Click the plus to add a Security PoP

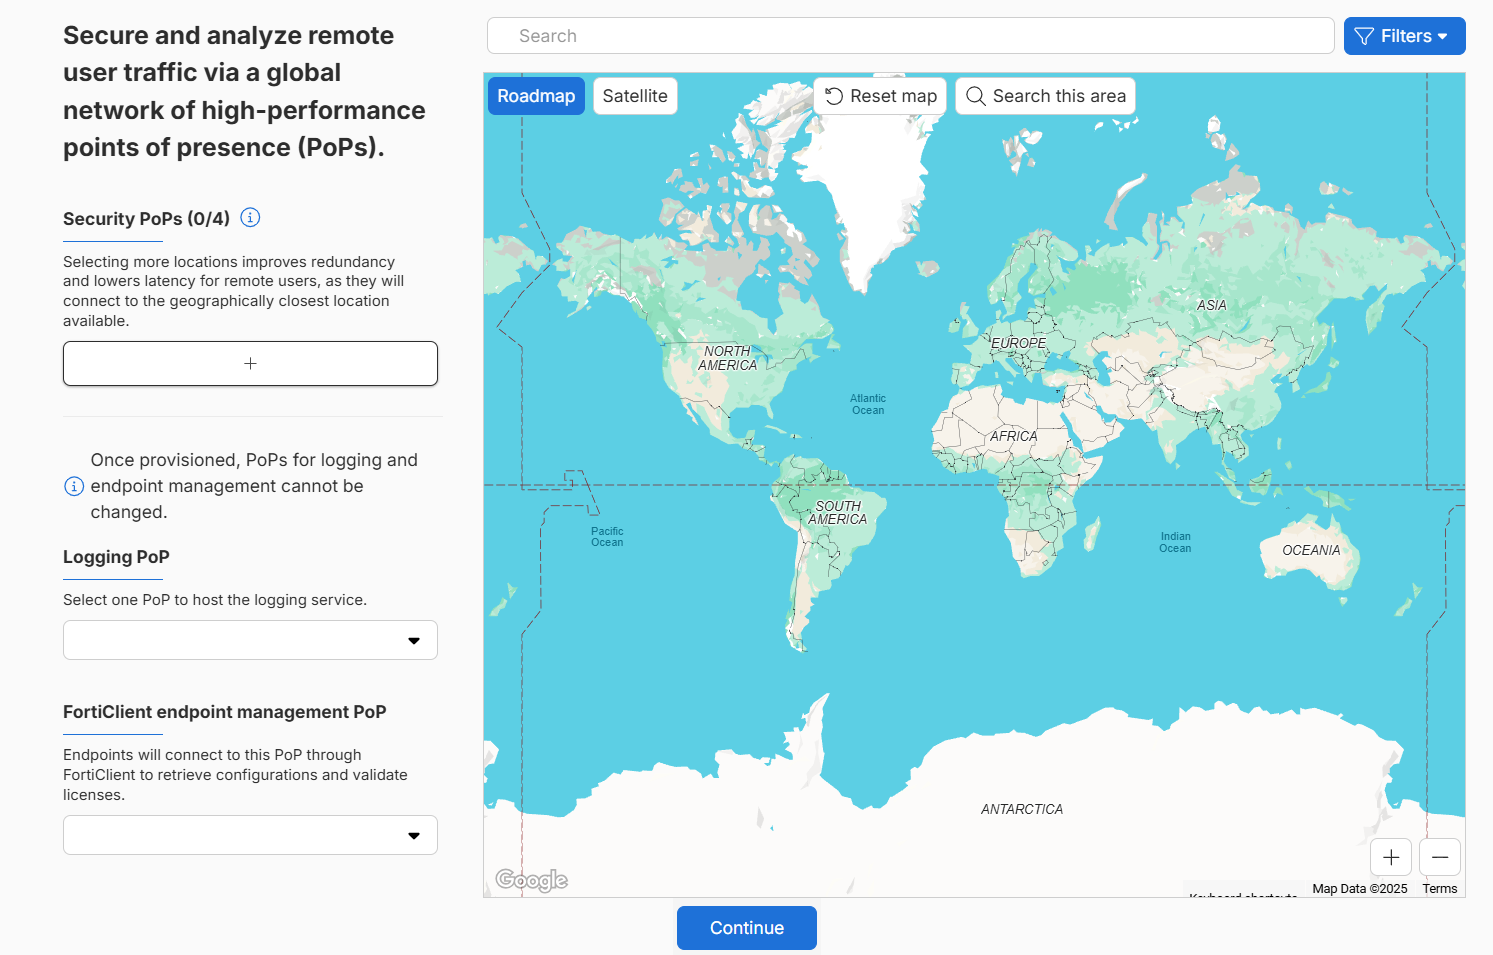tap(250, 363)
